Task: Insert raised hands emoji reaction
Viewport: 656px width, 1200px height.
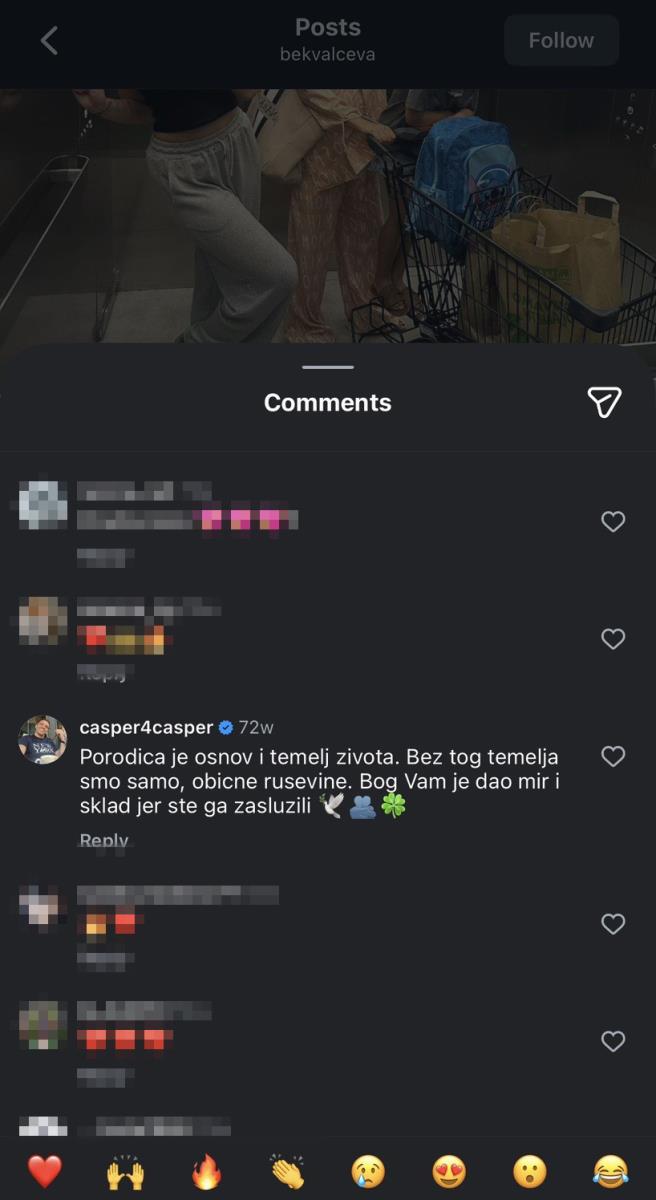Action: pyautogui.click(x=125, y=1170)
